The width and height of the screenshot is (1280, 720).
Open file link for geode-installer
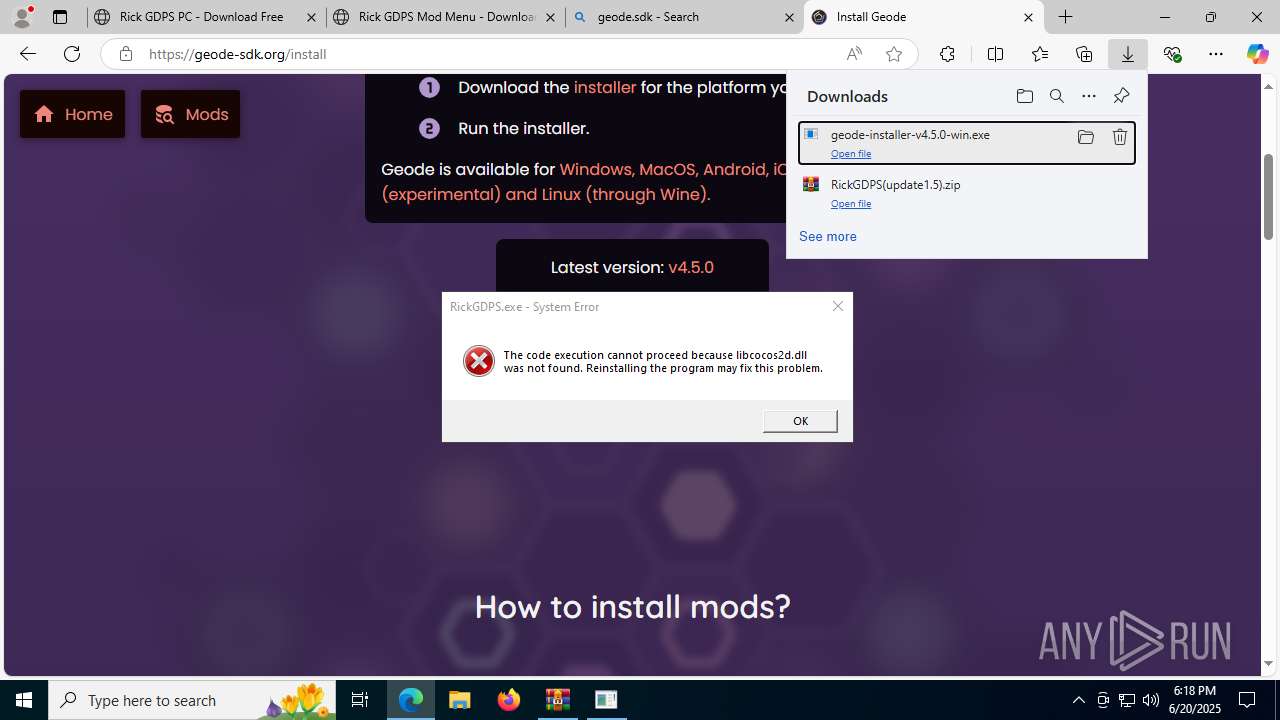[x=851, y=153]
